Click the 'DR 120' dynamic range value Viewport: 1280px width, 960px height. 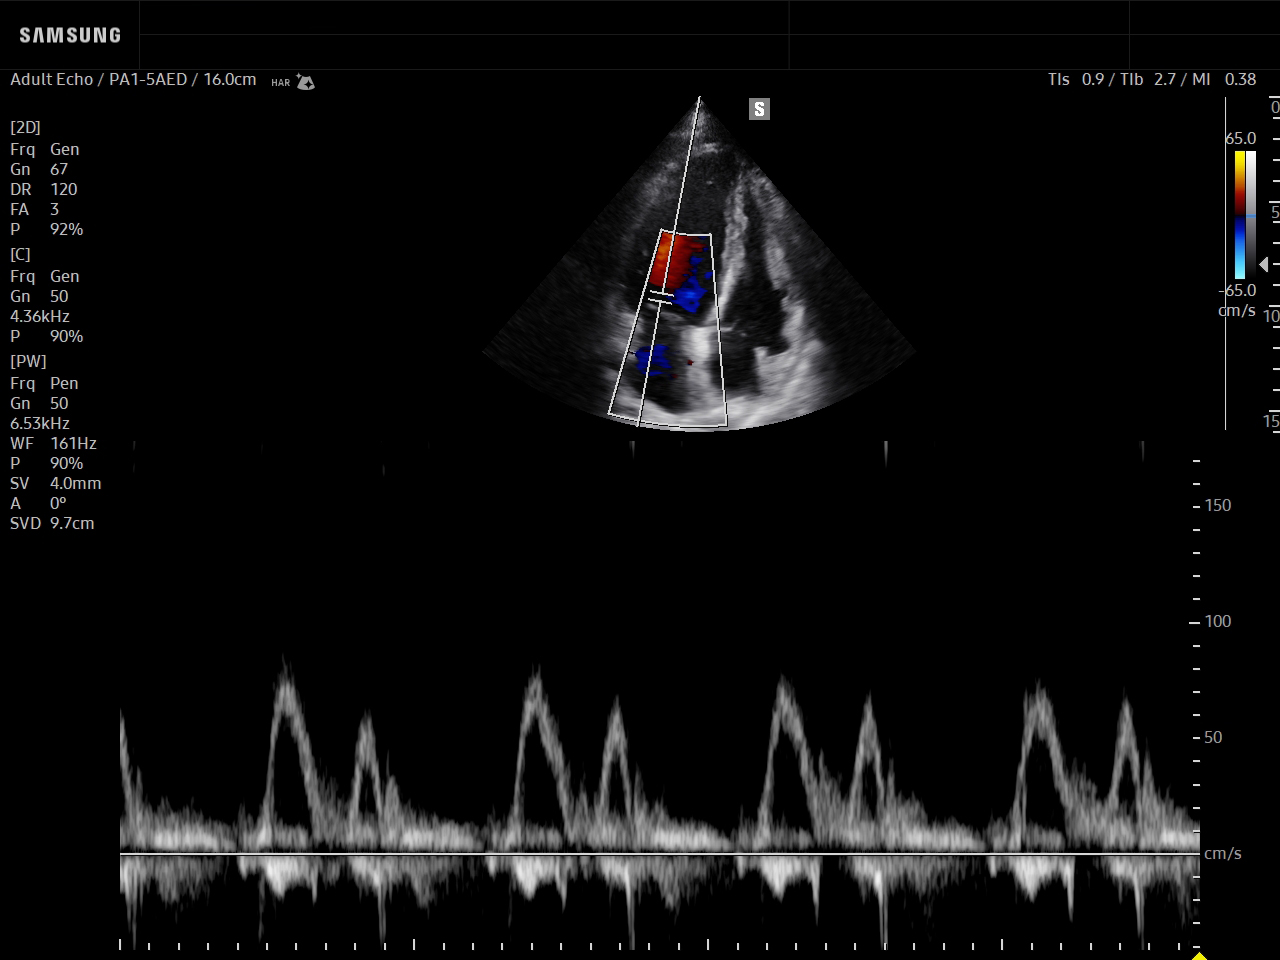pyautogui.click(x=44, y=189)
